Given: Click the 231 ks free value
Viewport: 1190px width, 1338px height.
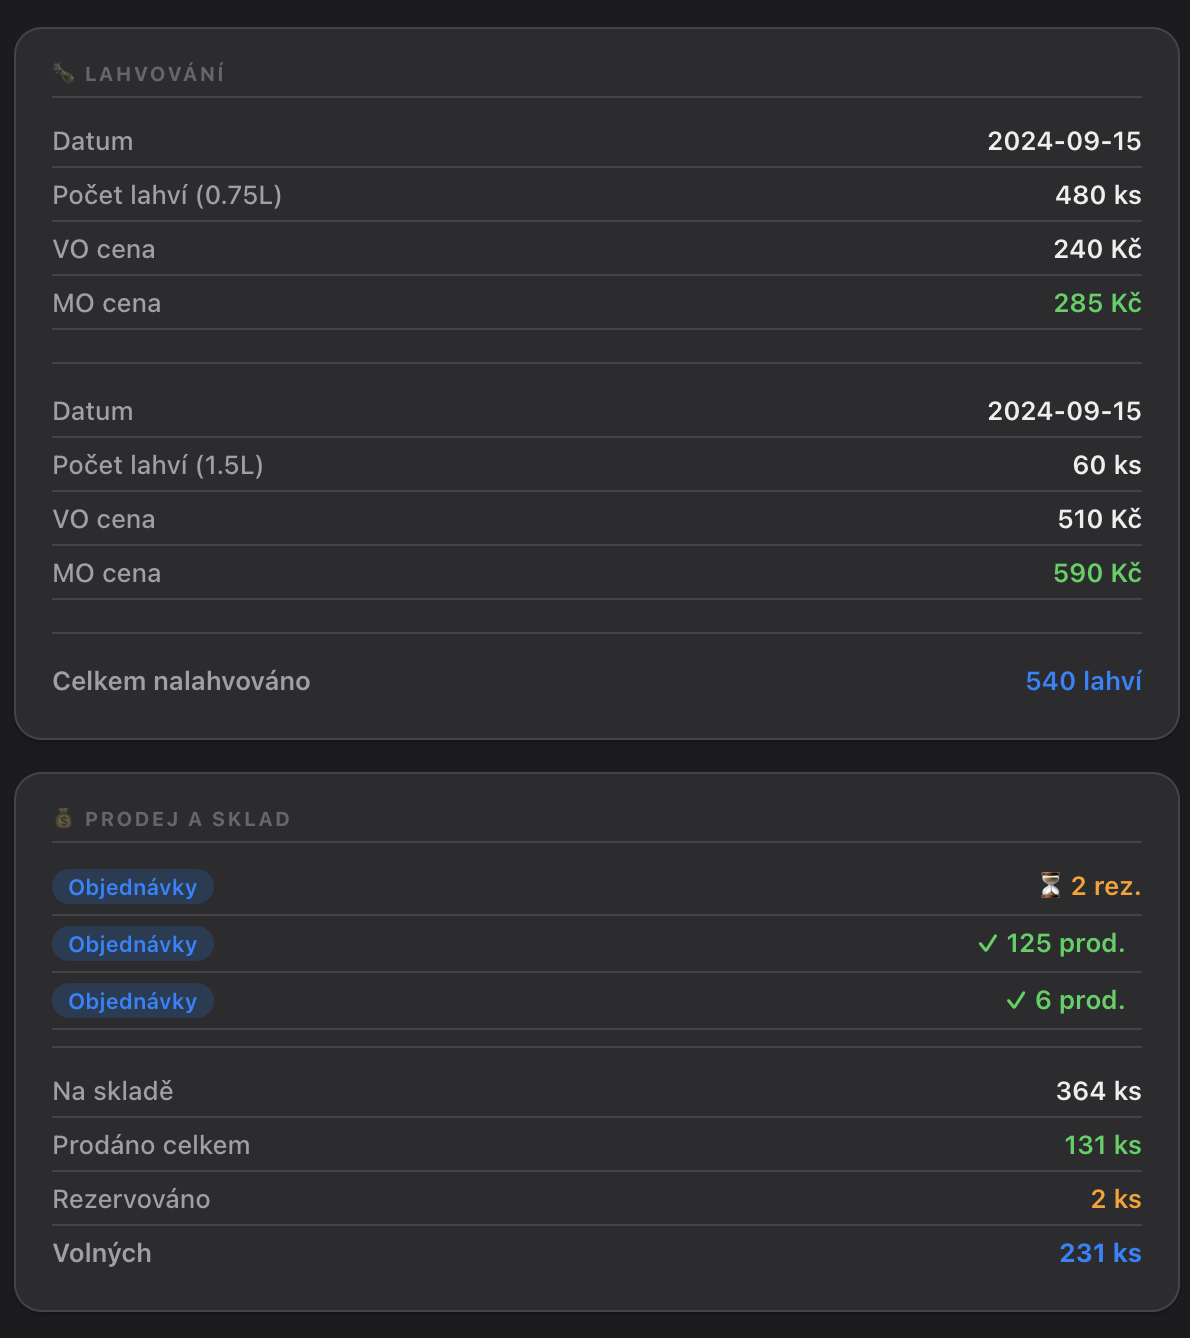Looking at the screenshot, I should point(1100,1253).
